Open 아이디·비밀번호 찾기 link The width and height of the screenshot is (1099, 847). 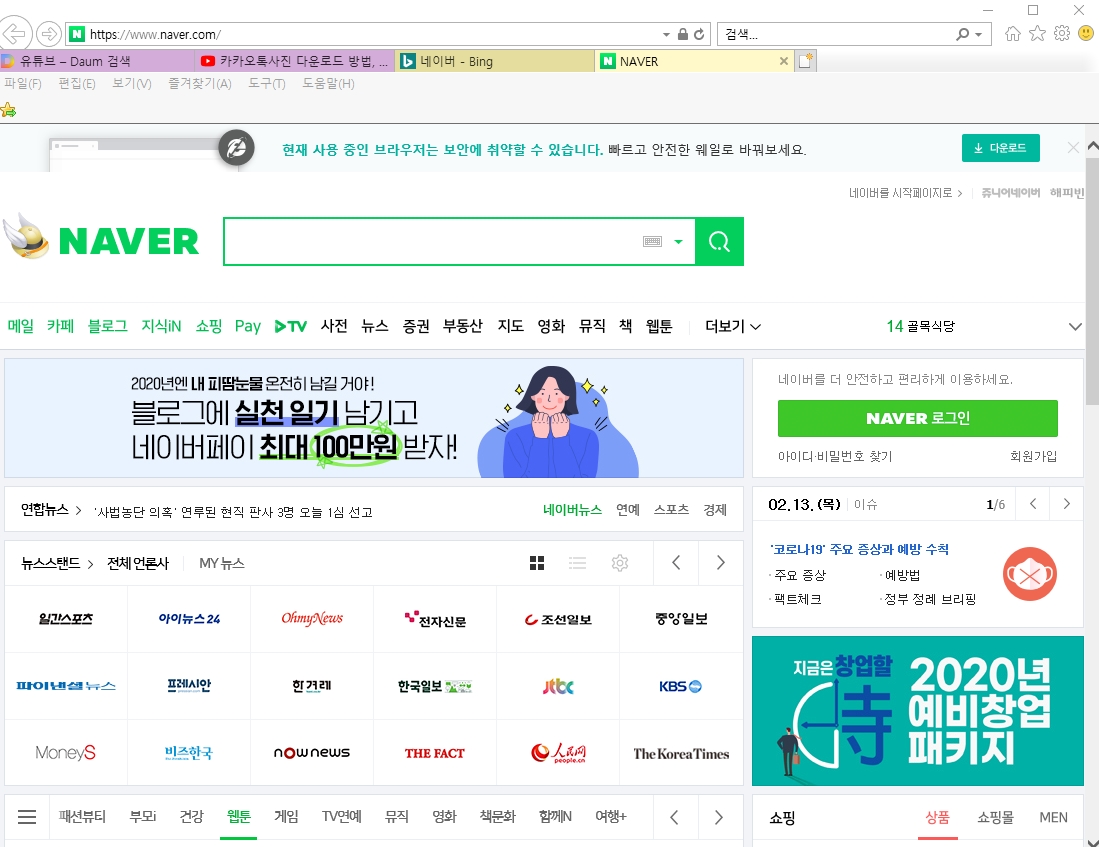(x=835, y=456)
